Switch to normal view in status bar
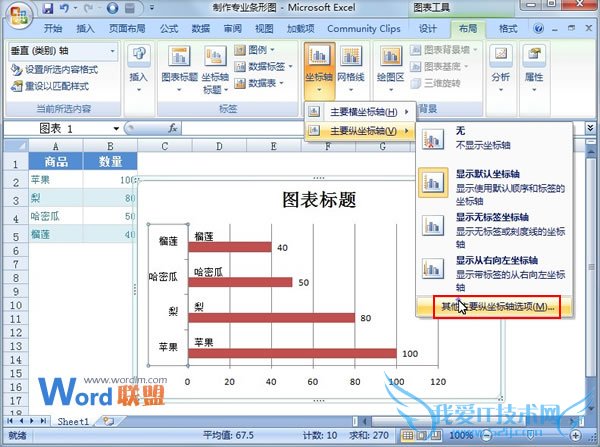This screenshot has height=447, width=600. (408, 435)
